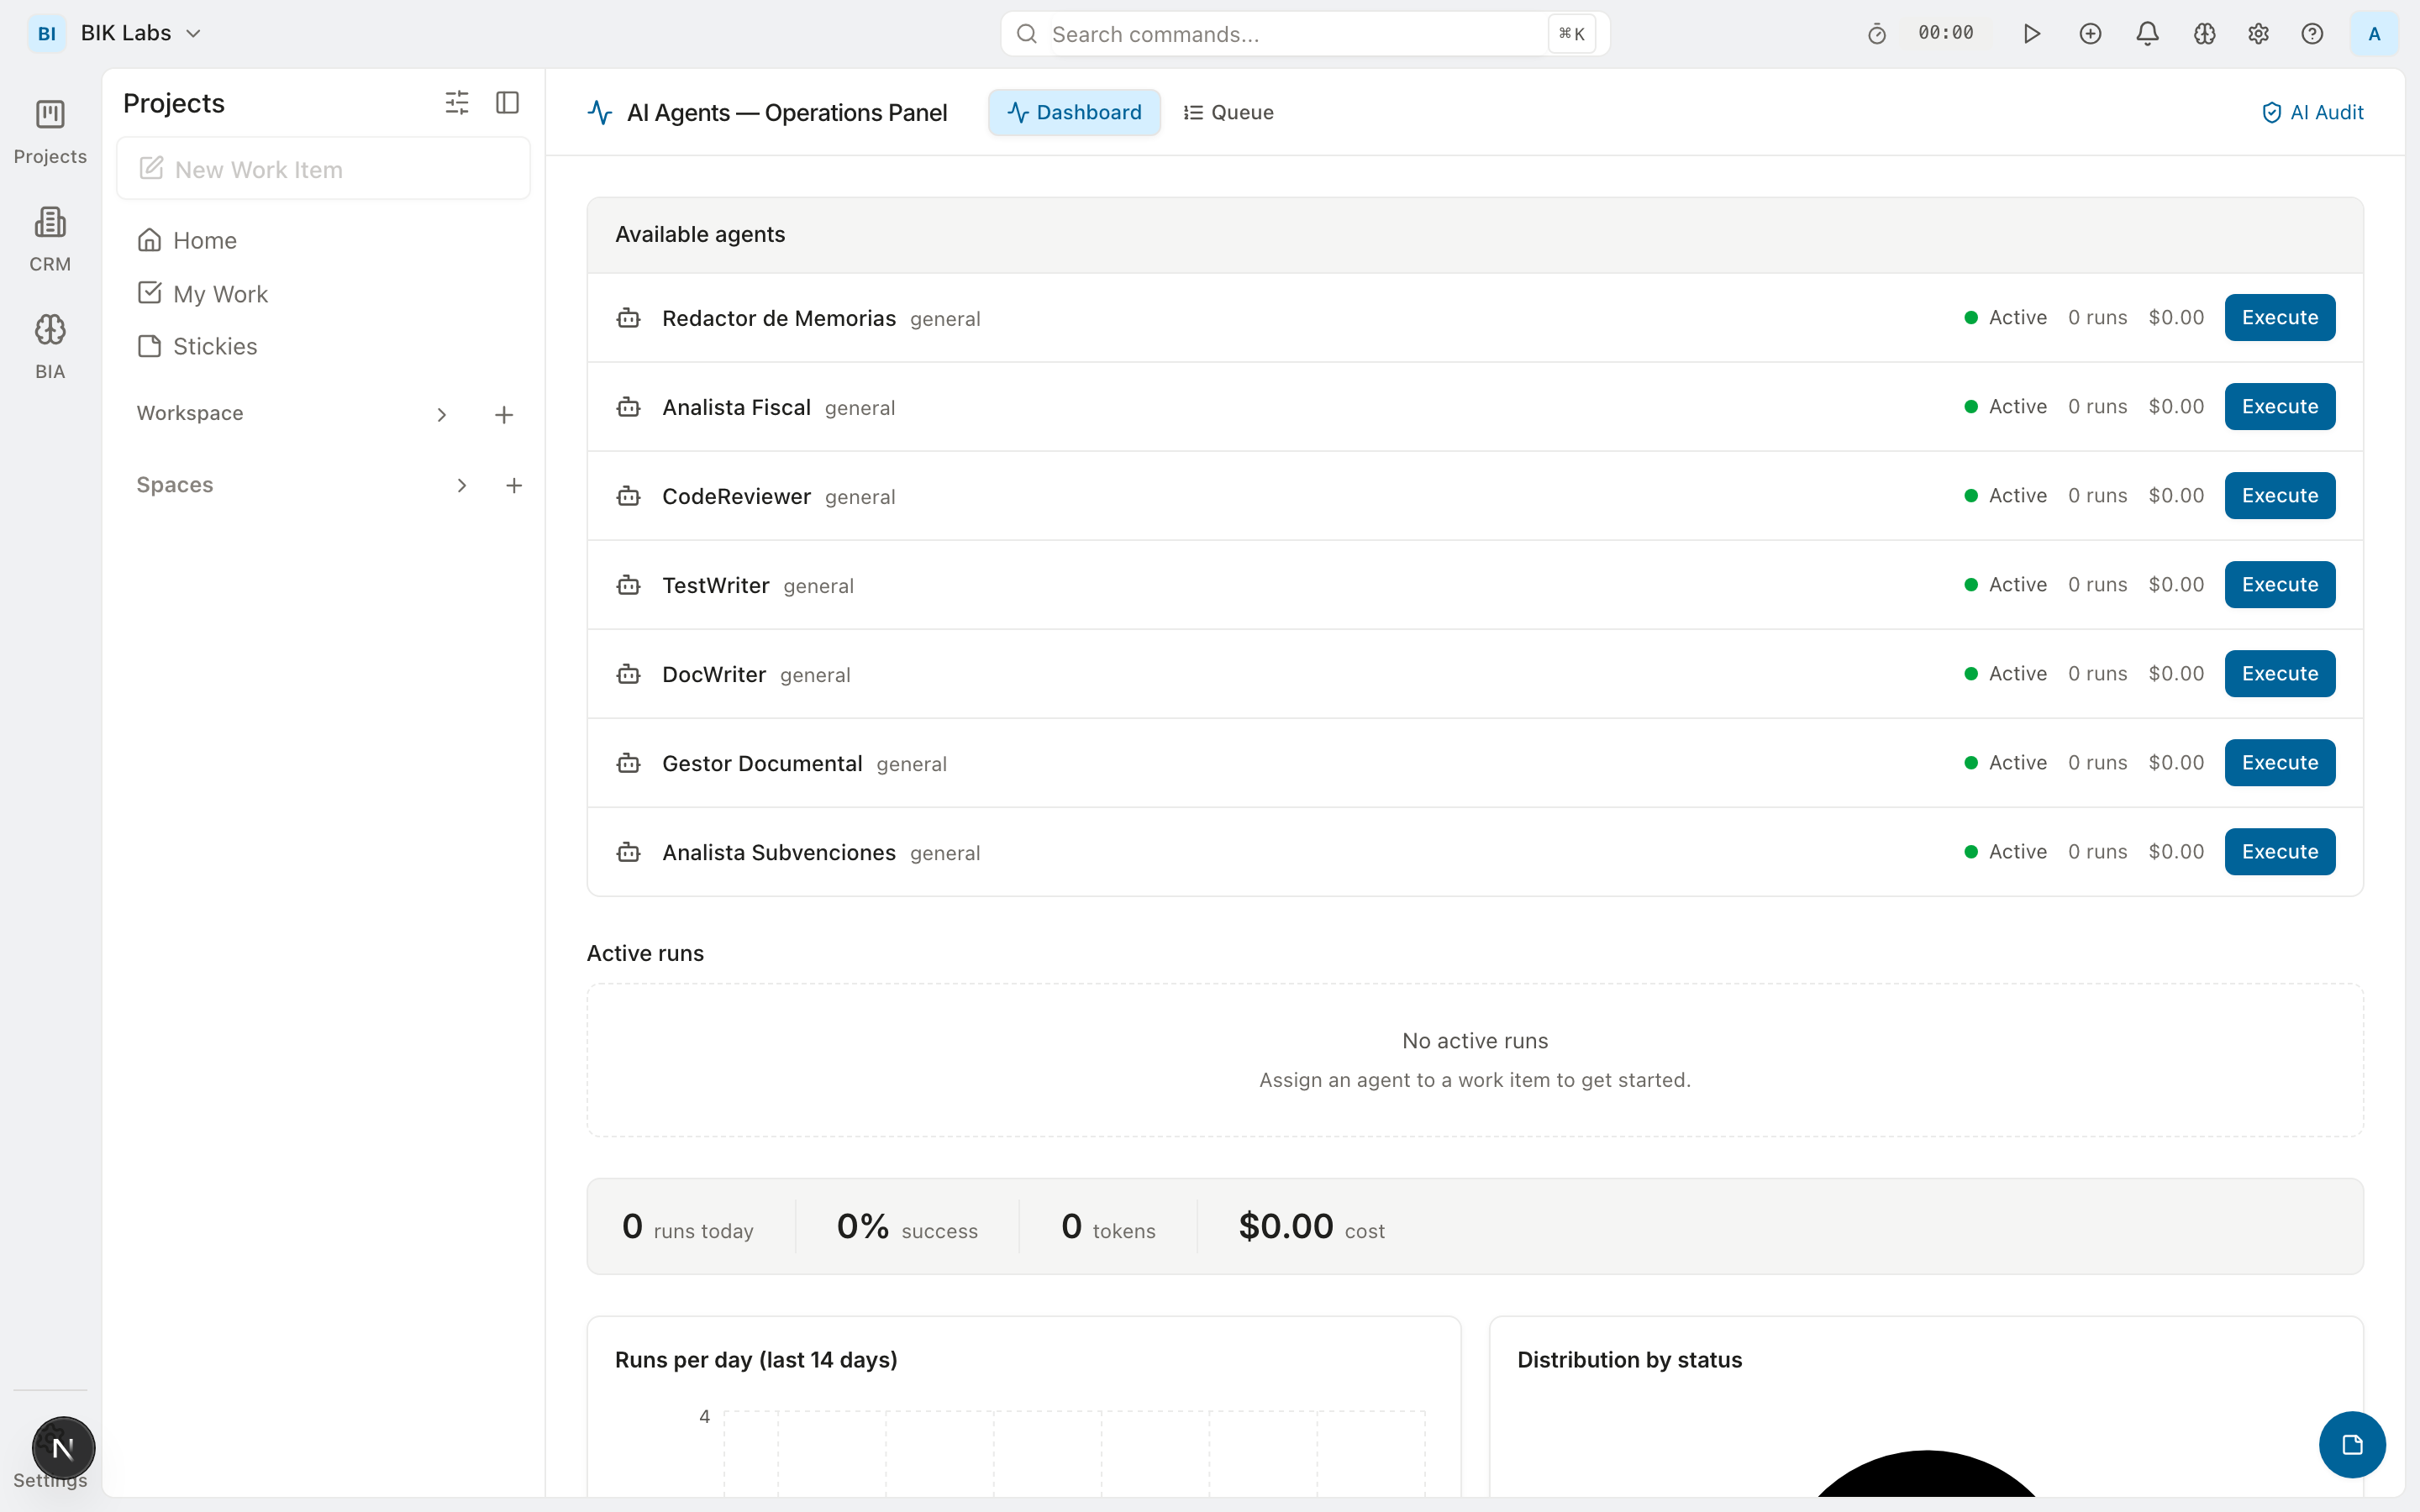Click the New Work Item input field

coord(323,168)
